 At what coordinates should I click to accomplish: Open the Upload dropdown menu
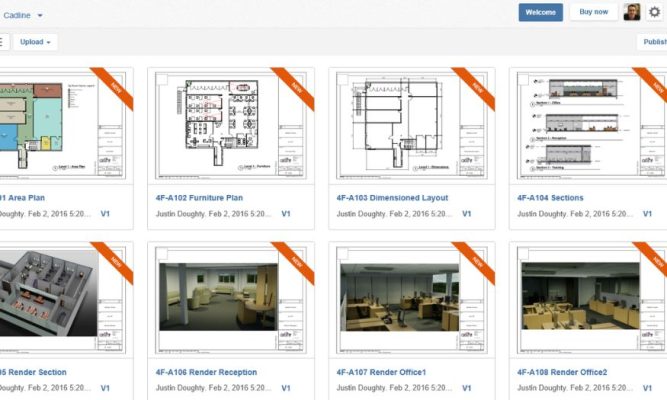click(35, 42)
